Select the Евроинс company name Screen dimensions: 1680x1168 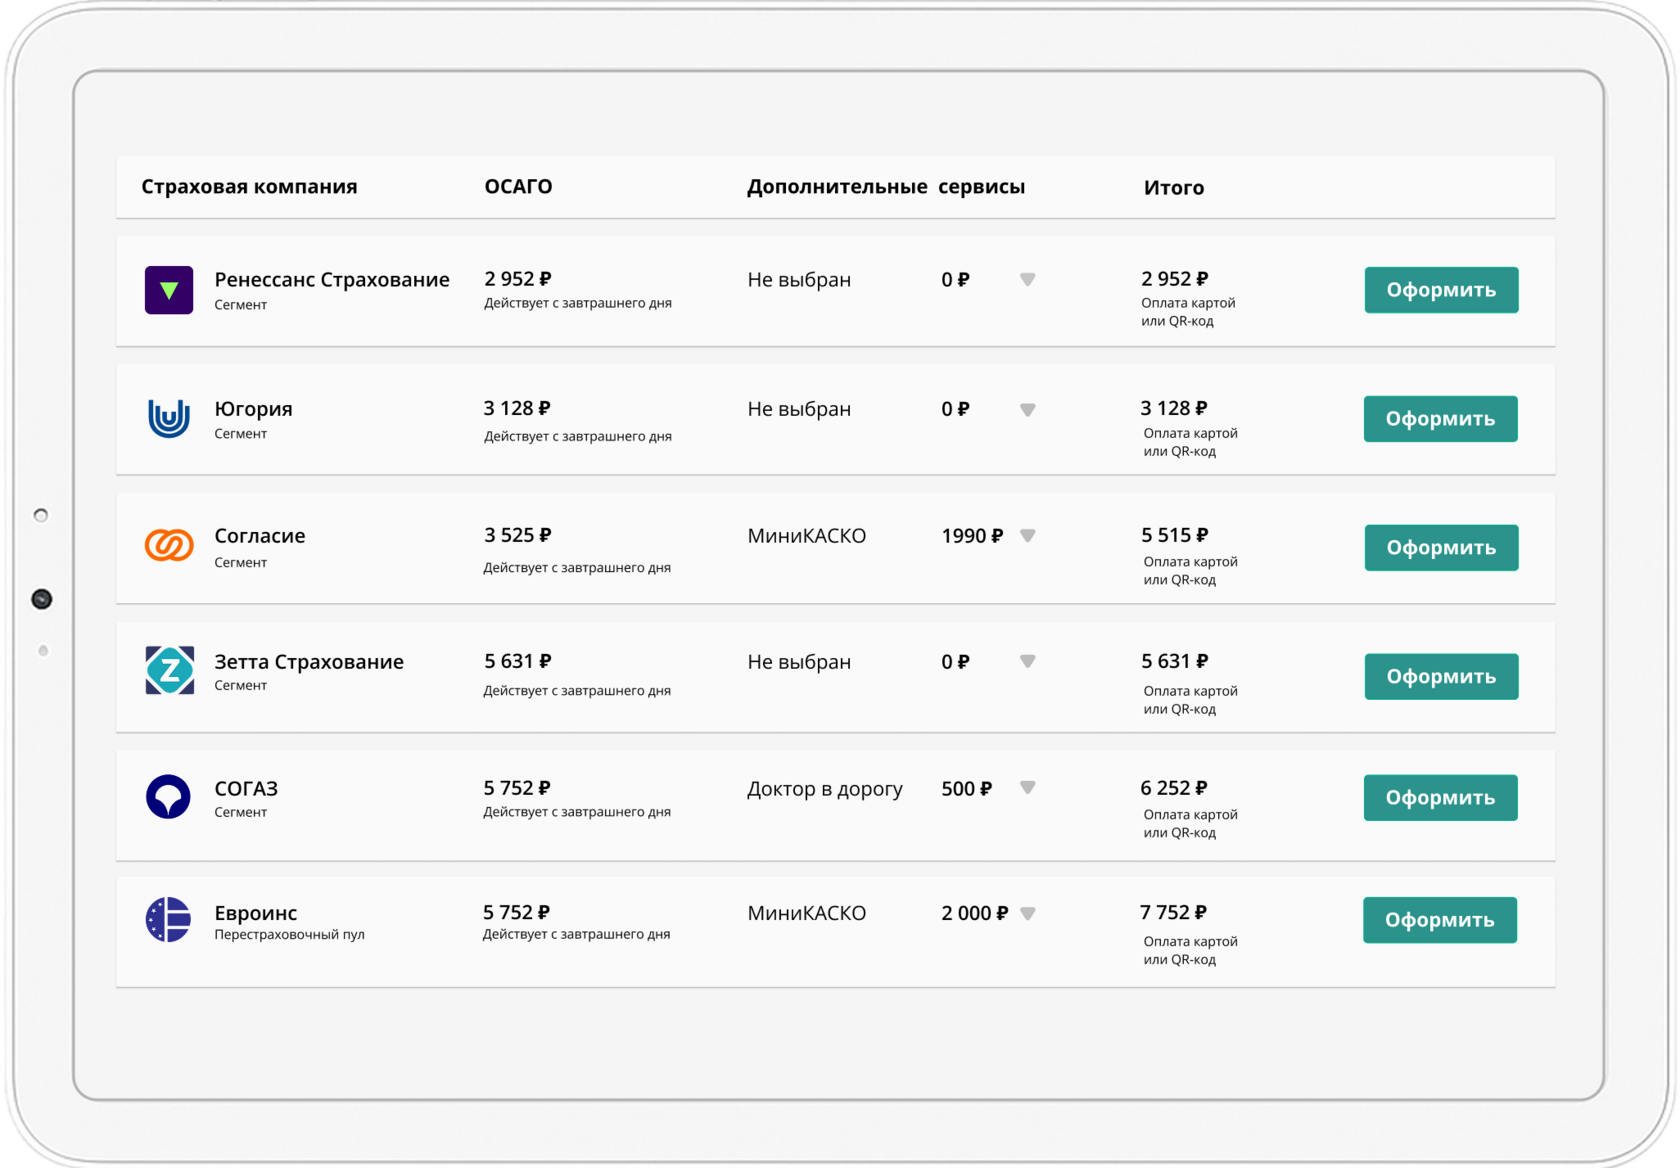pyautogui.click(x=255, y=913)
